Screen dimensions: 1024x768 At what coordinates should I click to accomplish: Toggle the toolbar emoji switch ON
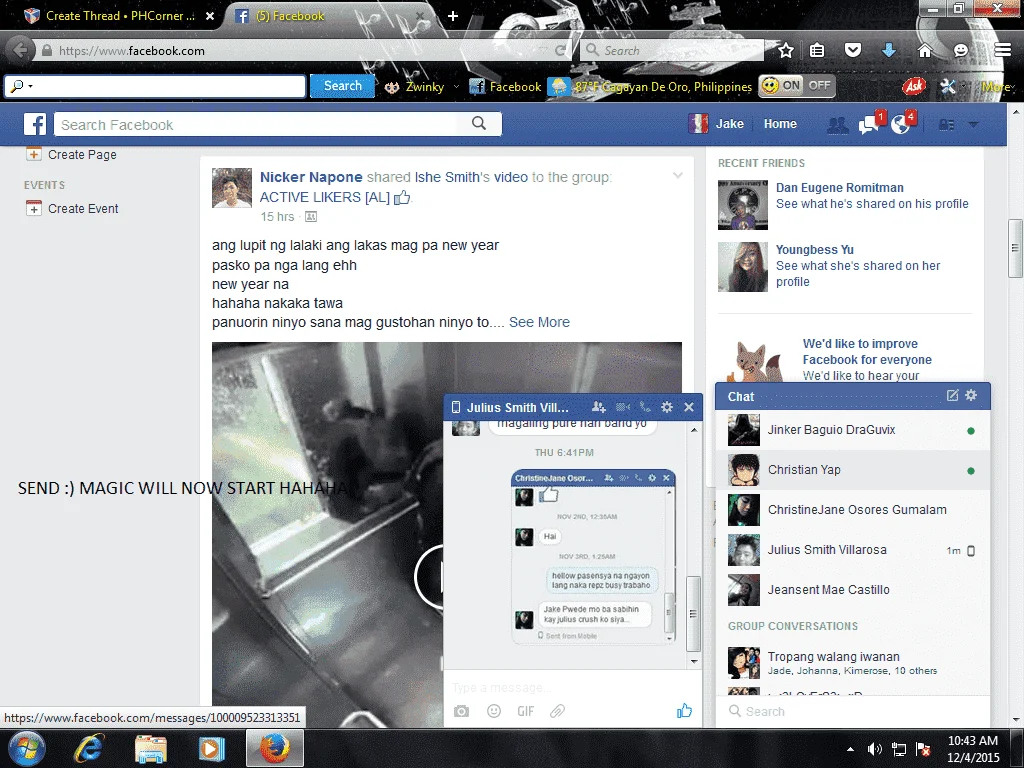782,86
